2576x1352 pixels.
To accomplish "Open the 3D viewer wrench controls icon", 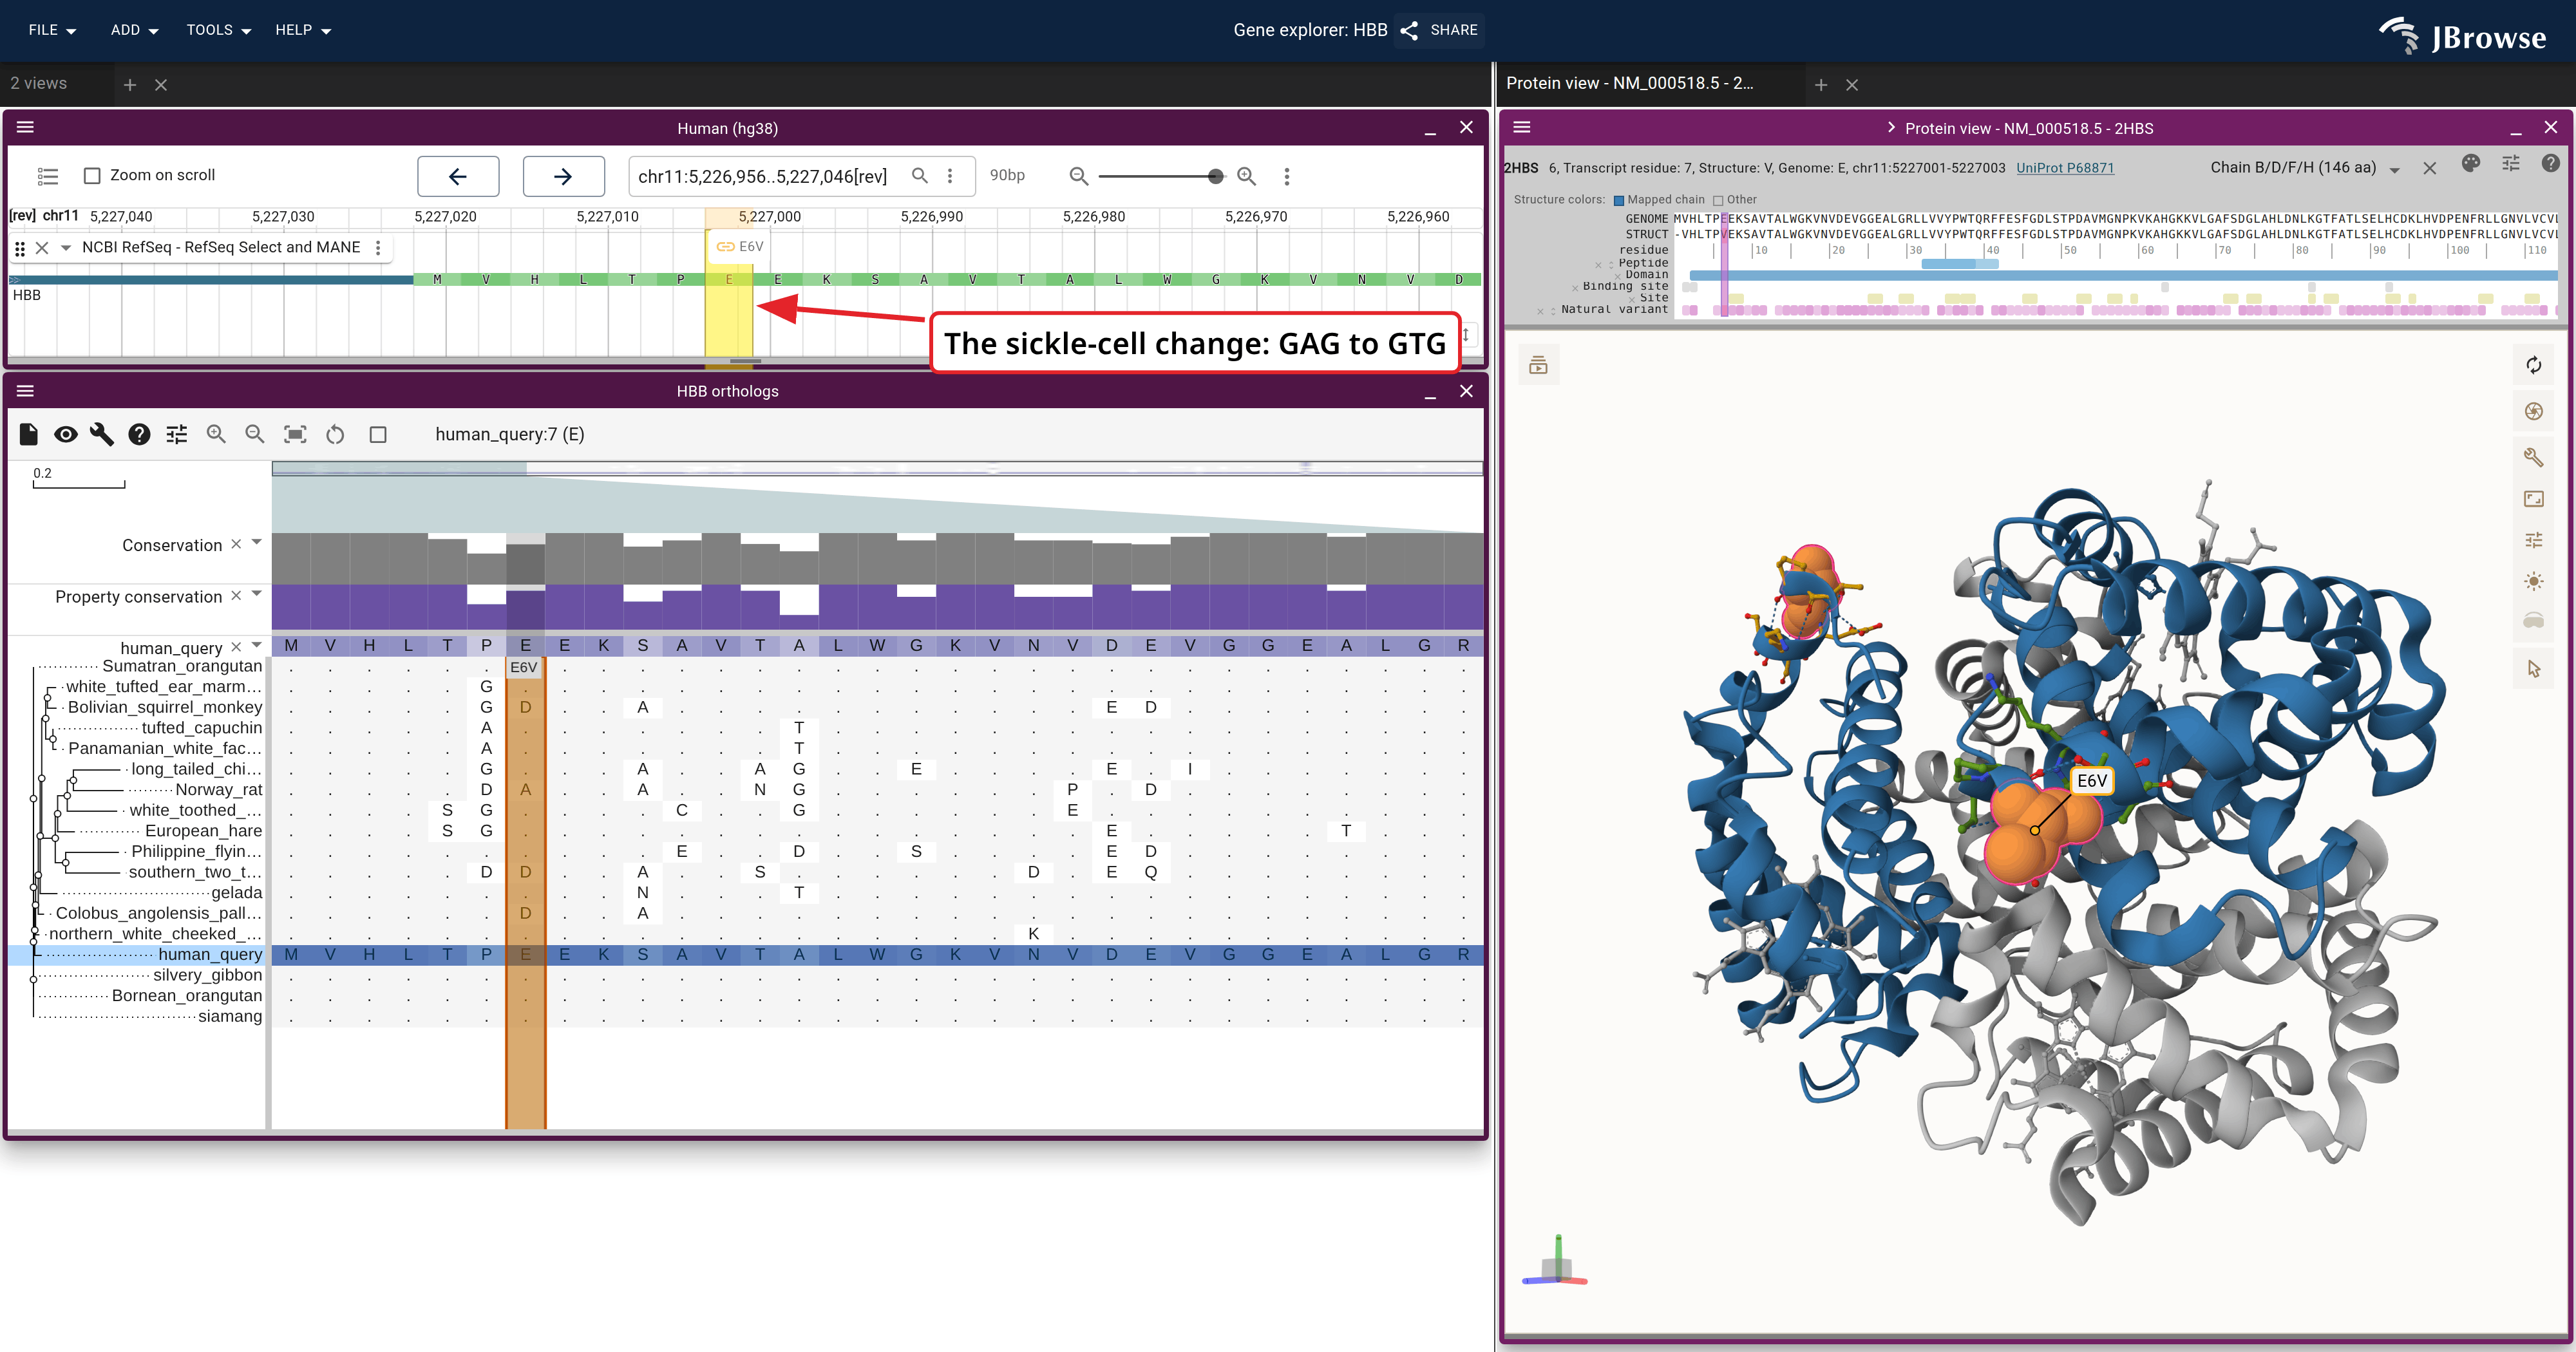I will tap(2533, 457).
